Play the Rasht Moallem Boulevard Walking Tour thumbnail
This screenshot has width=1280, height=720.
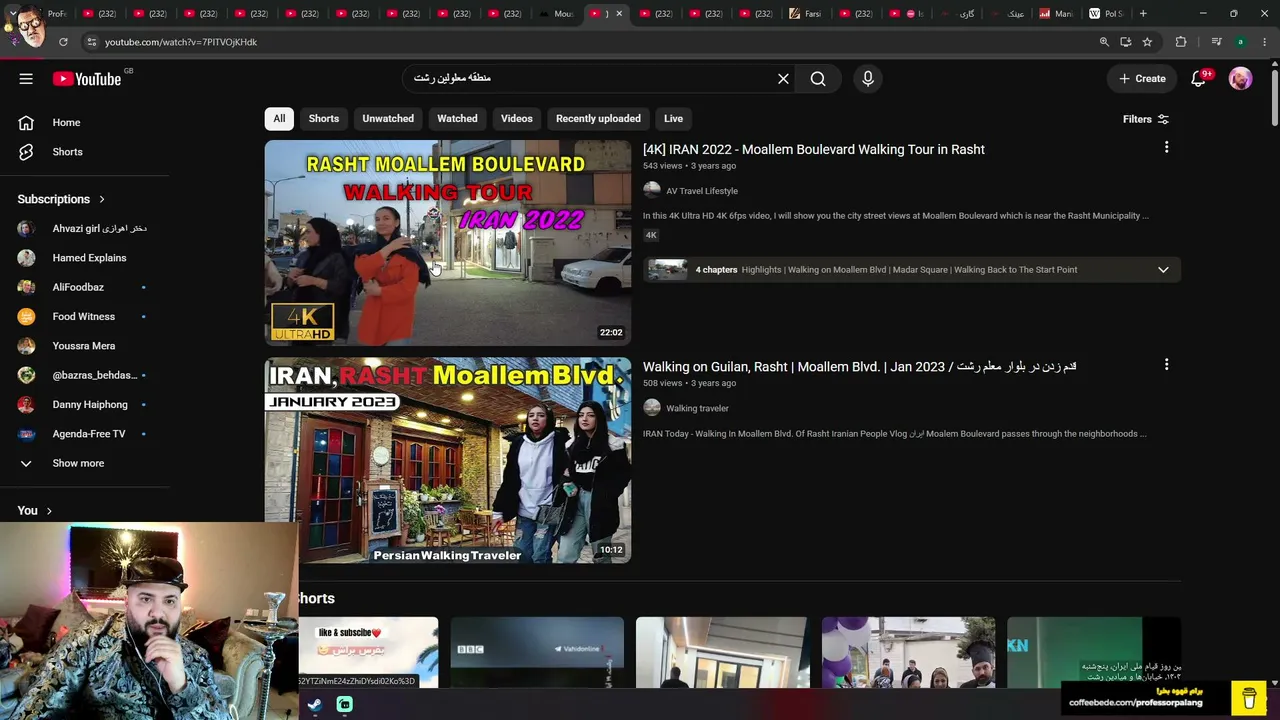448,243
